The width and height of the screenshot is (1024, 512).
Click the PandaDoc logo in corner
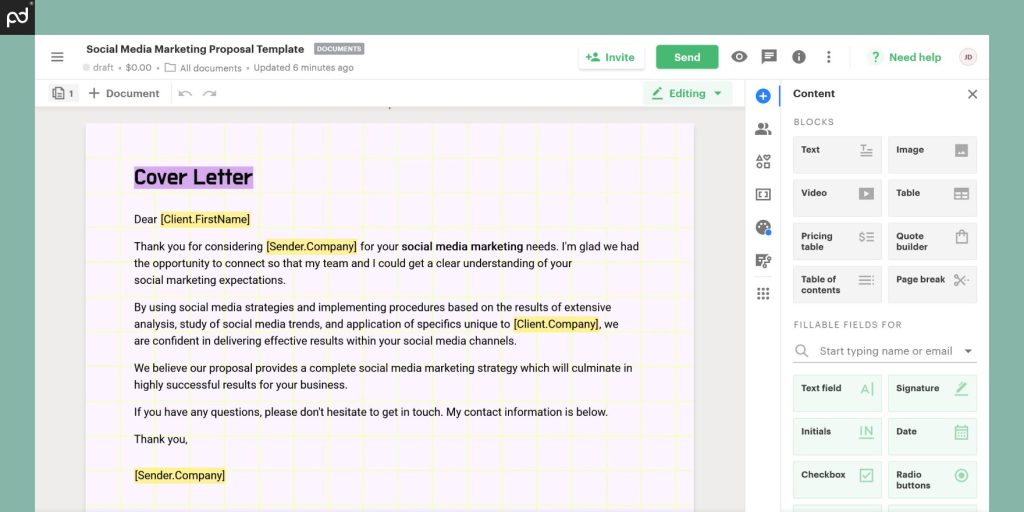[x=18, y=17]
